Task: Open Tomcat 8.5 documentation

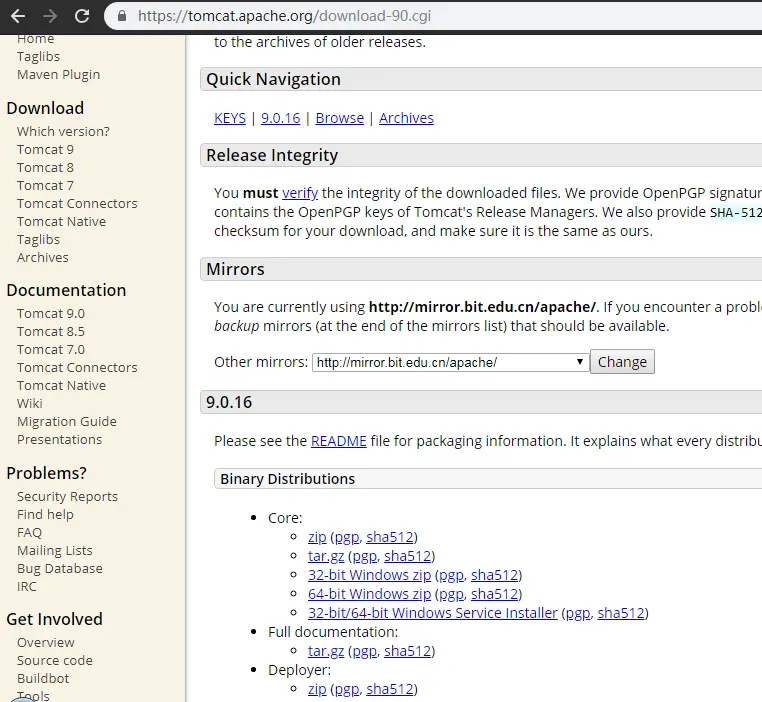Action: [51, 332]
